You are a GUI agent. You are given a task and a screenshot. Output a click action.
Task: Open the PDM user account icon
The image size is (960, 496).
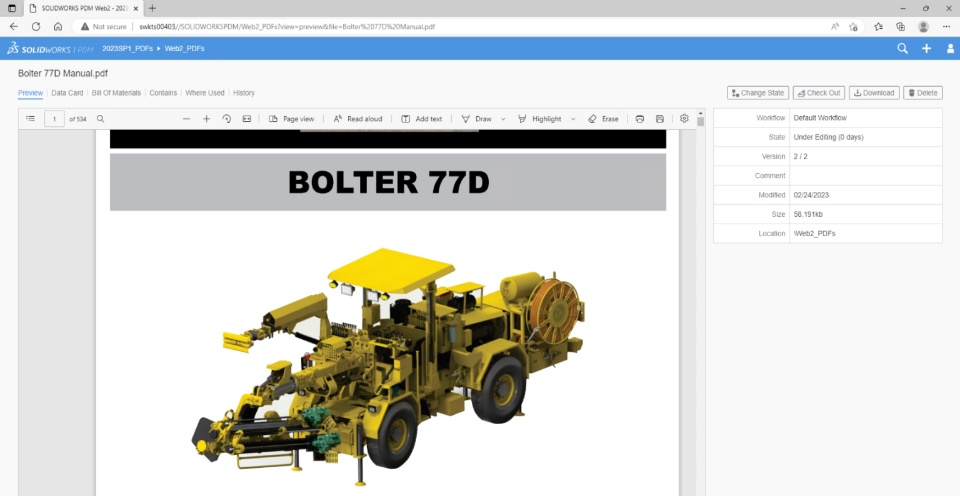[x=950, y=48]
